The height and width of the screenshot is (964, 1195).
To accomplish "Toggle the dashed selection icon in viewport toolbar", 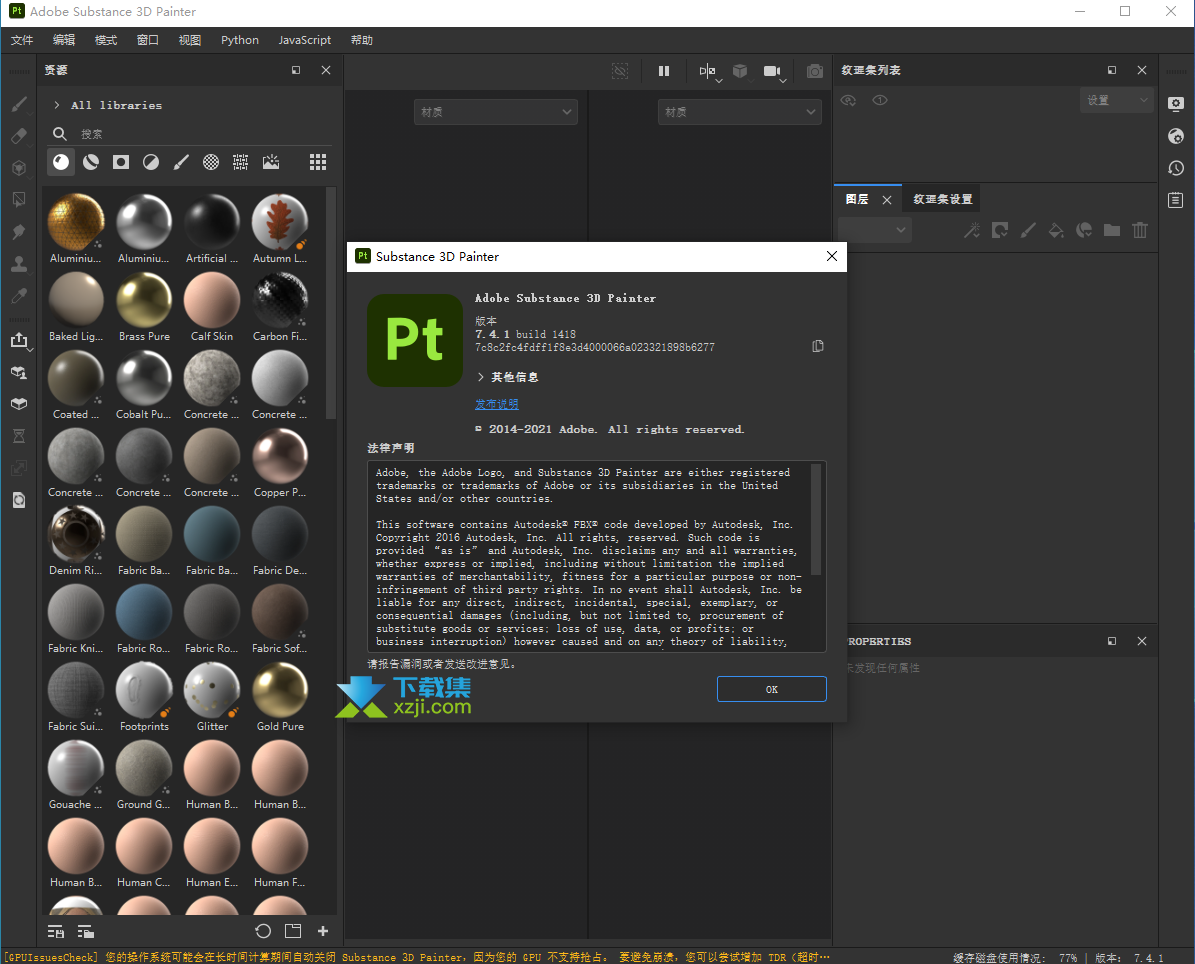I will click(620, 71).
